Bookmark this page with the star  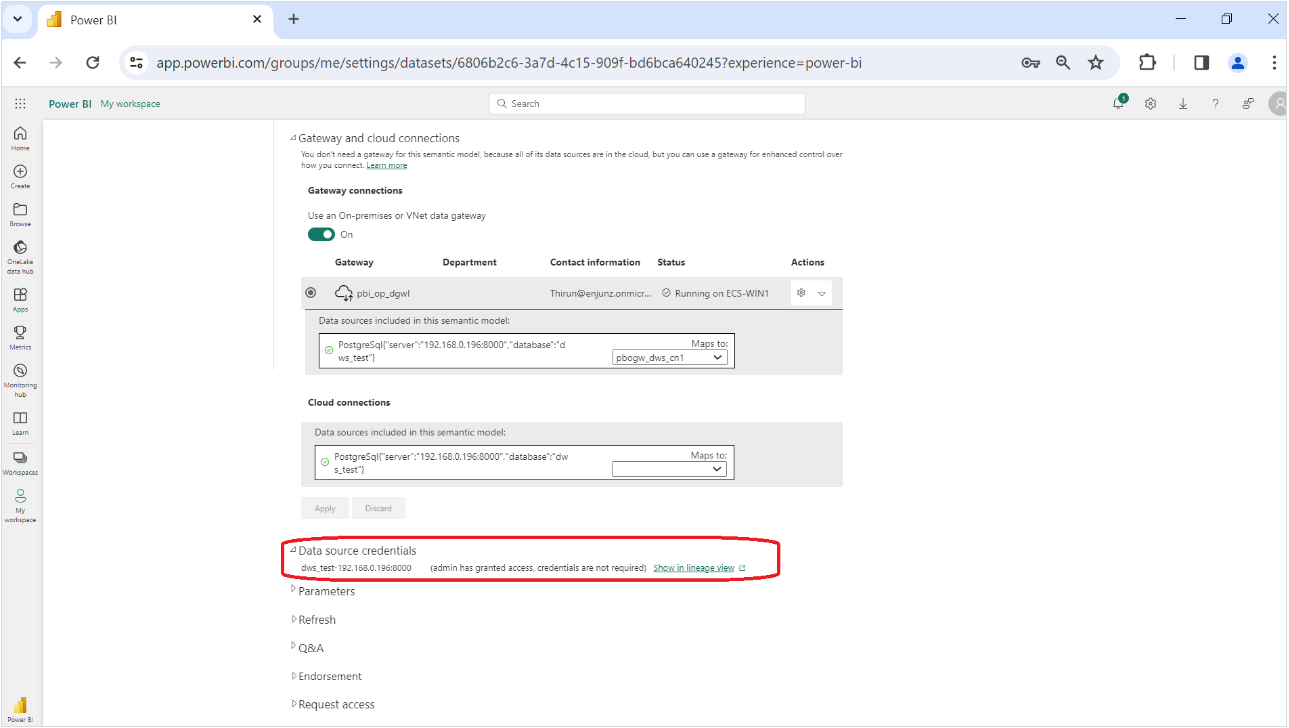click(1096, 62)
